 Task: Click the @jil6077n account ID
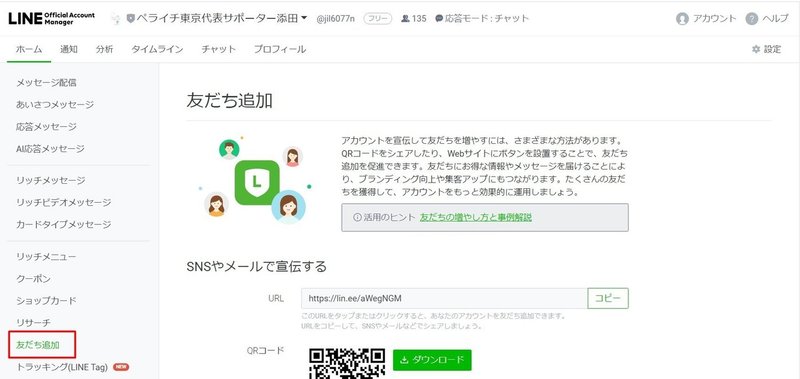(x=336, y=19)
